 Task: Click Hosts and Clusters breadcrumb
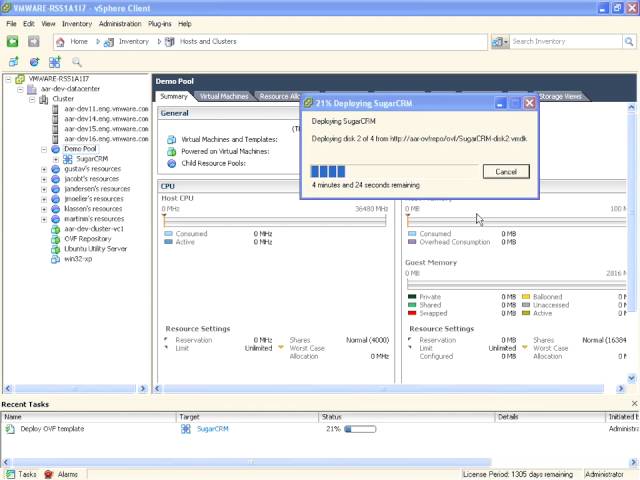tap(208, 42)
